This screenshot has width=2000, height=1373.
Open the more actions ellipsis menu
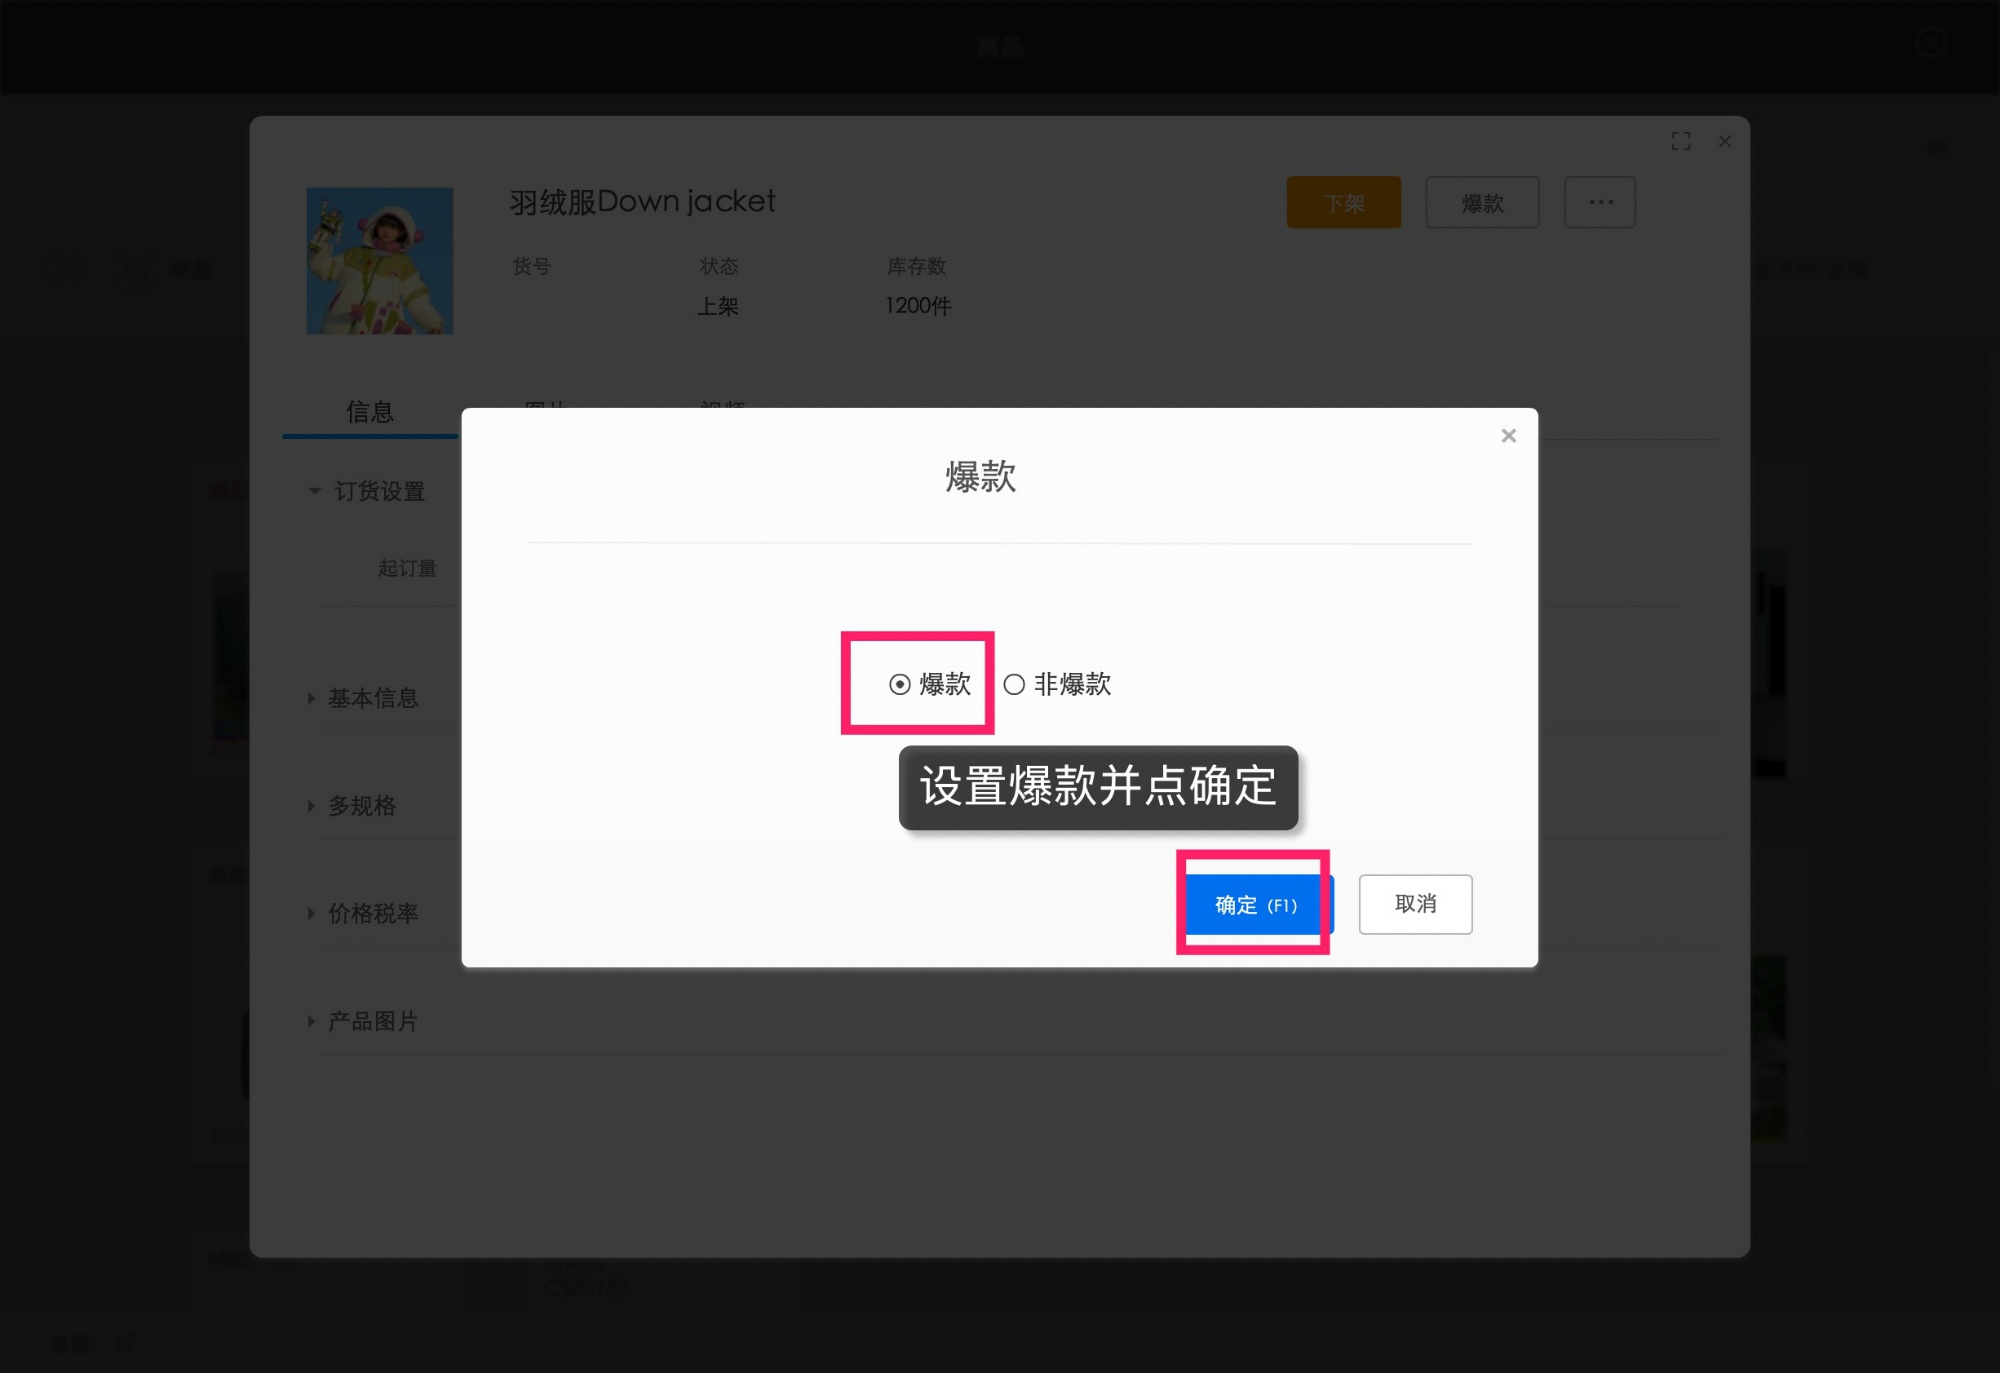pyautogui.click(x=1599, y=202)
